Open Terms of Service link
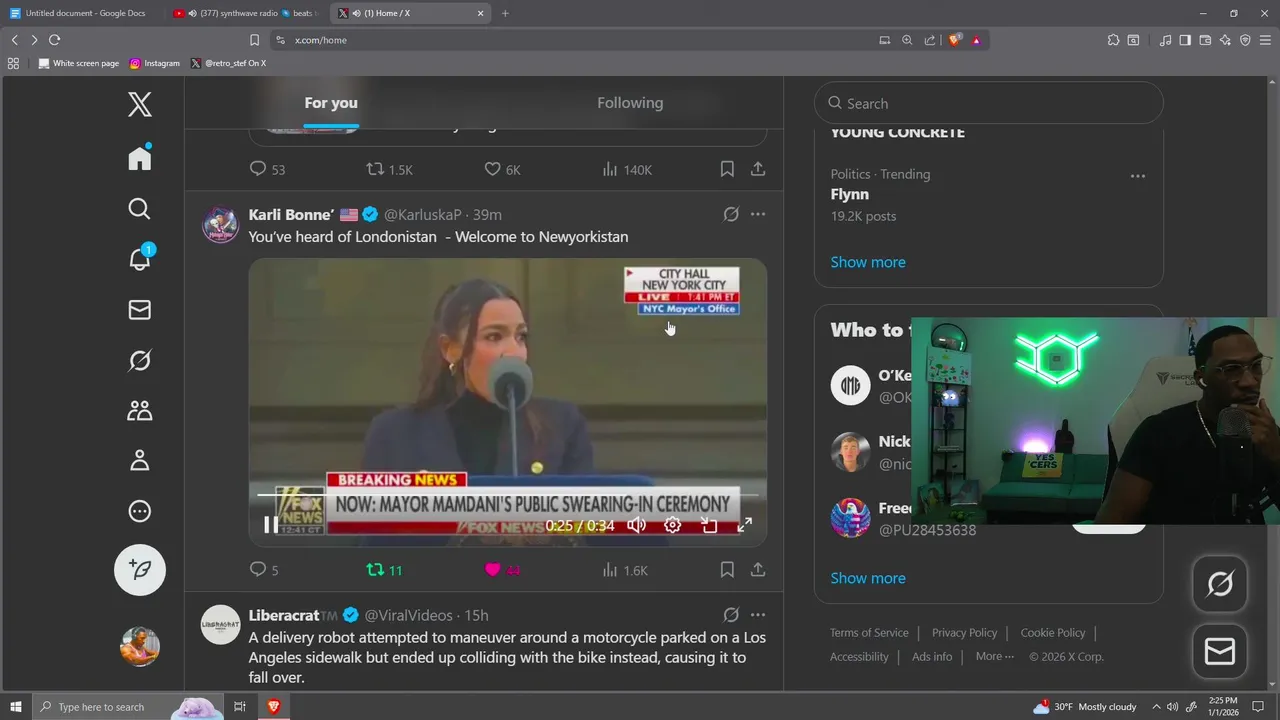Screen dimensions: 1280x720 tap(869, 632)
